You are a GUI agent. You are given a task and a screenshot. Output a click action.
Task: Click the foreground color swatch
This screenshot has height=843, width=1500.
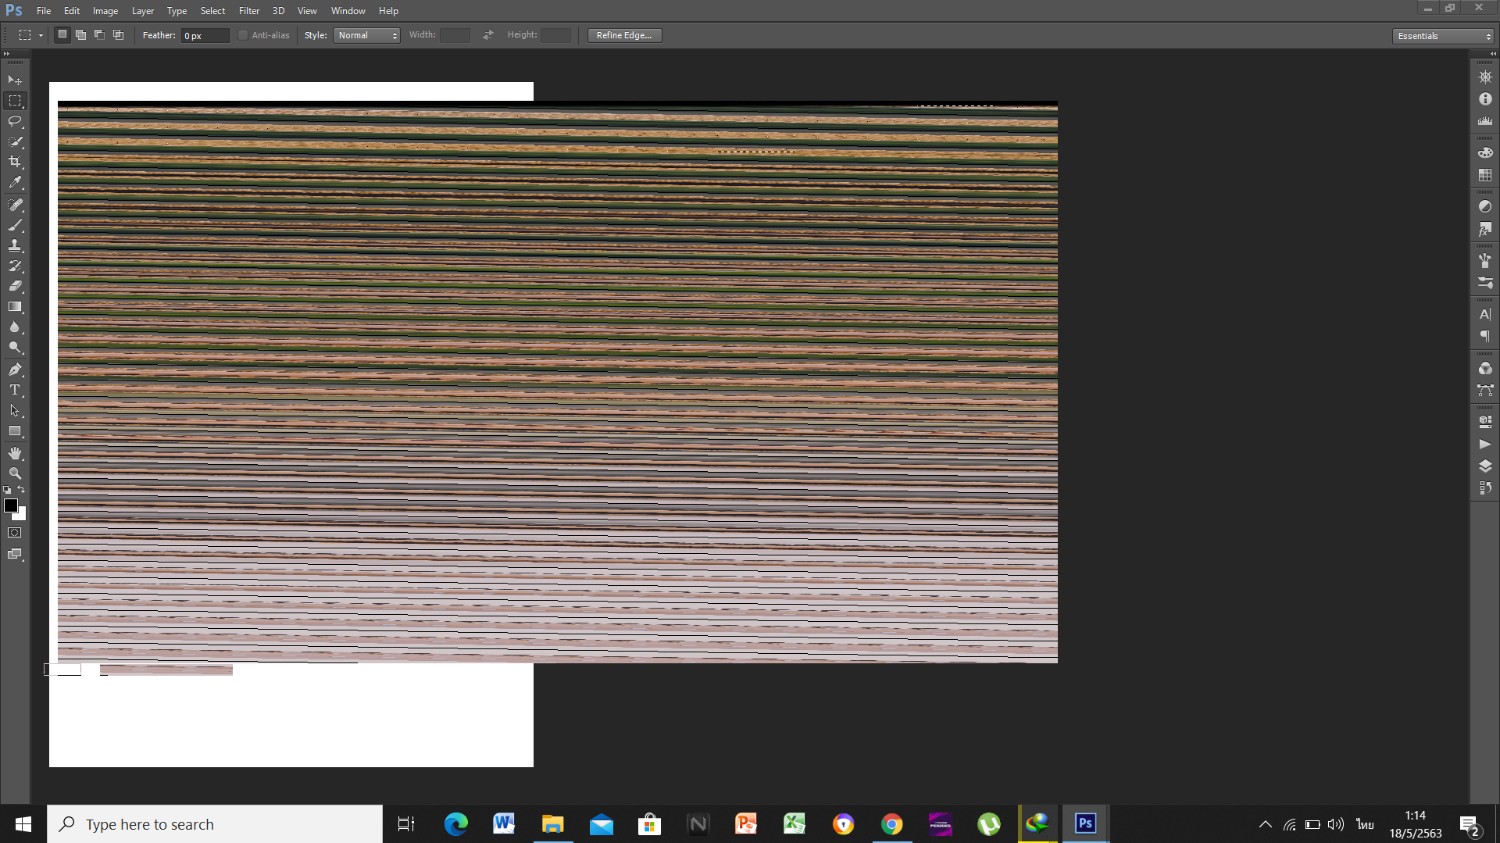[10, 505]
